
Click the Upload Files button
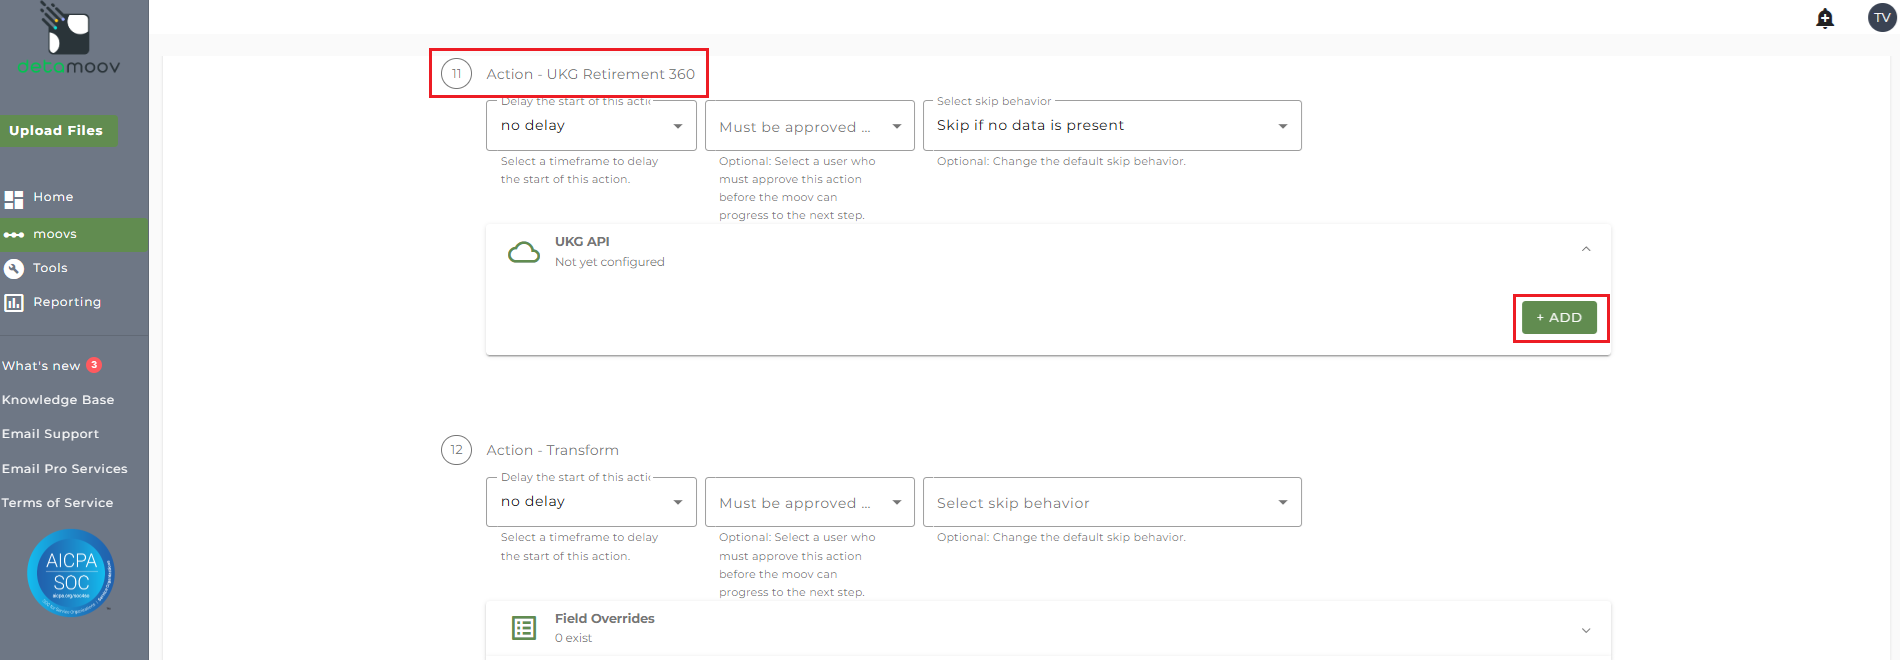[56, 131]
